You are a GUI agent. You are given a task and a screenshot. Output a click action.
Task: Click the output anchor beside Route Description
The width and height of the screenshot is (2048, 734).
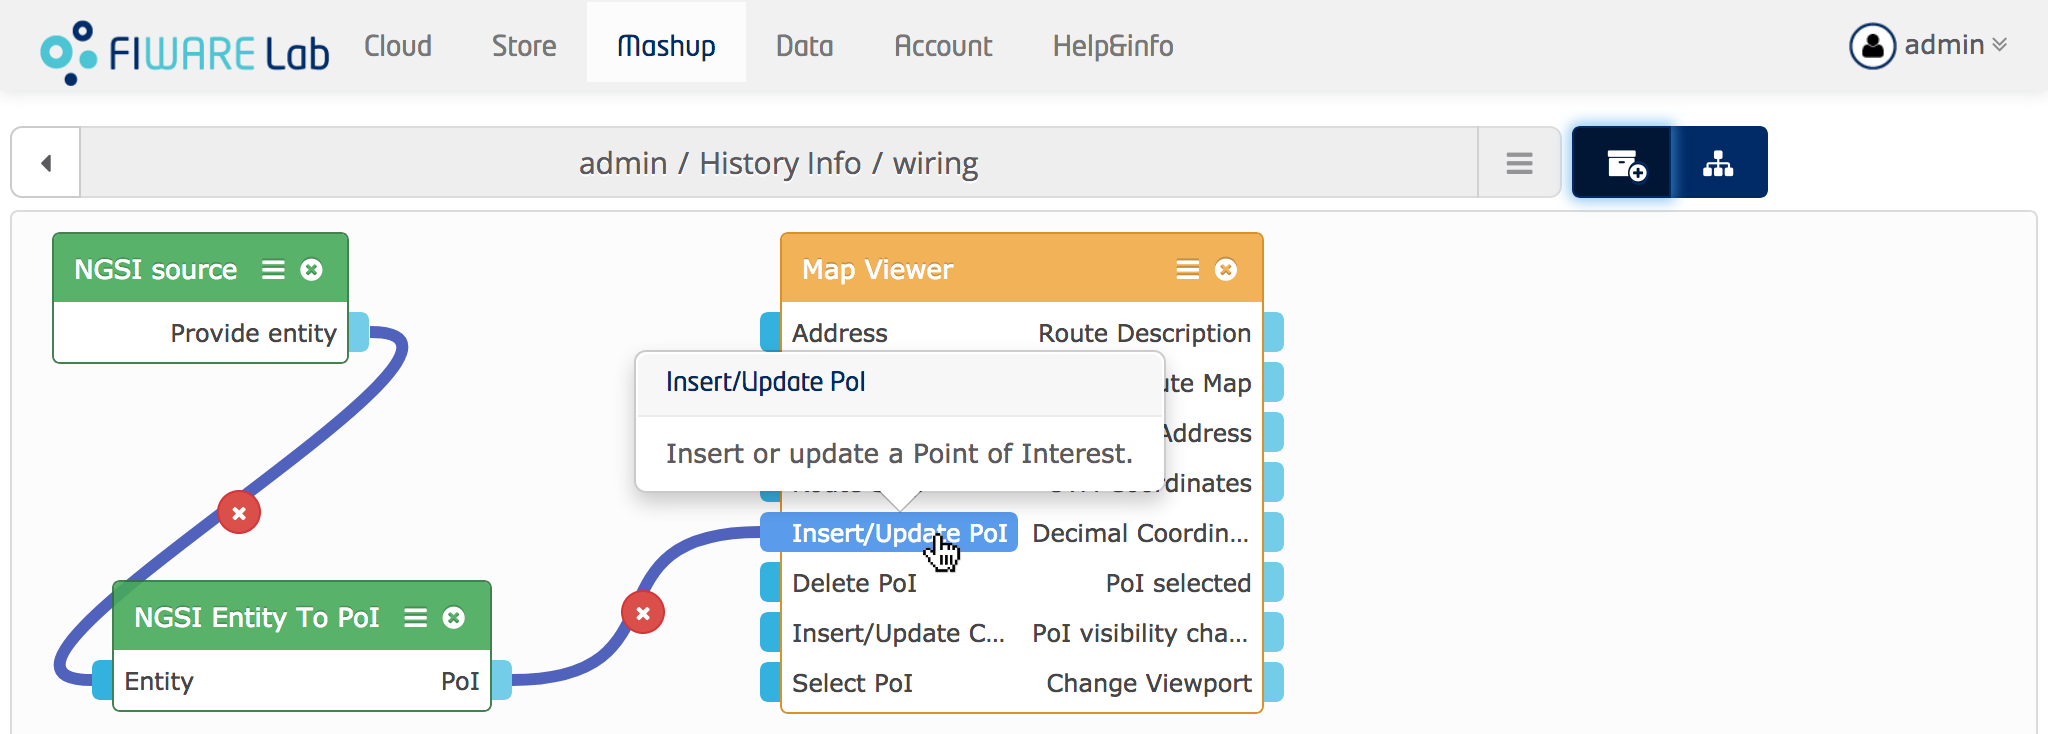point(1274,332)
